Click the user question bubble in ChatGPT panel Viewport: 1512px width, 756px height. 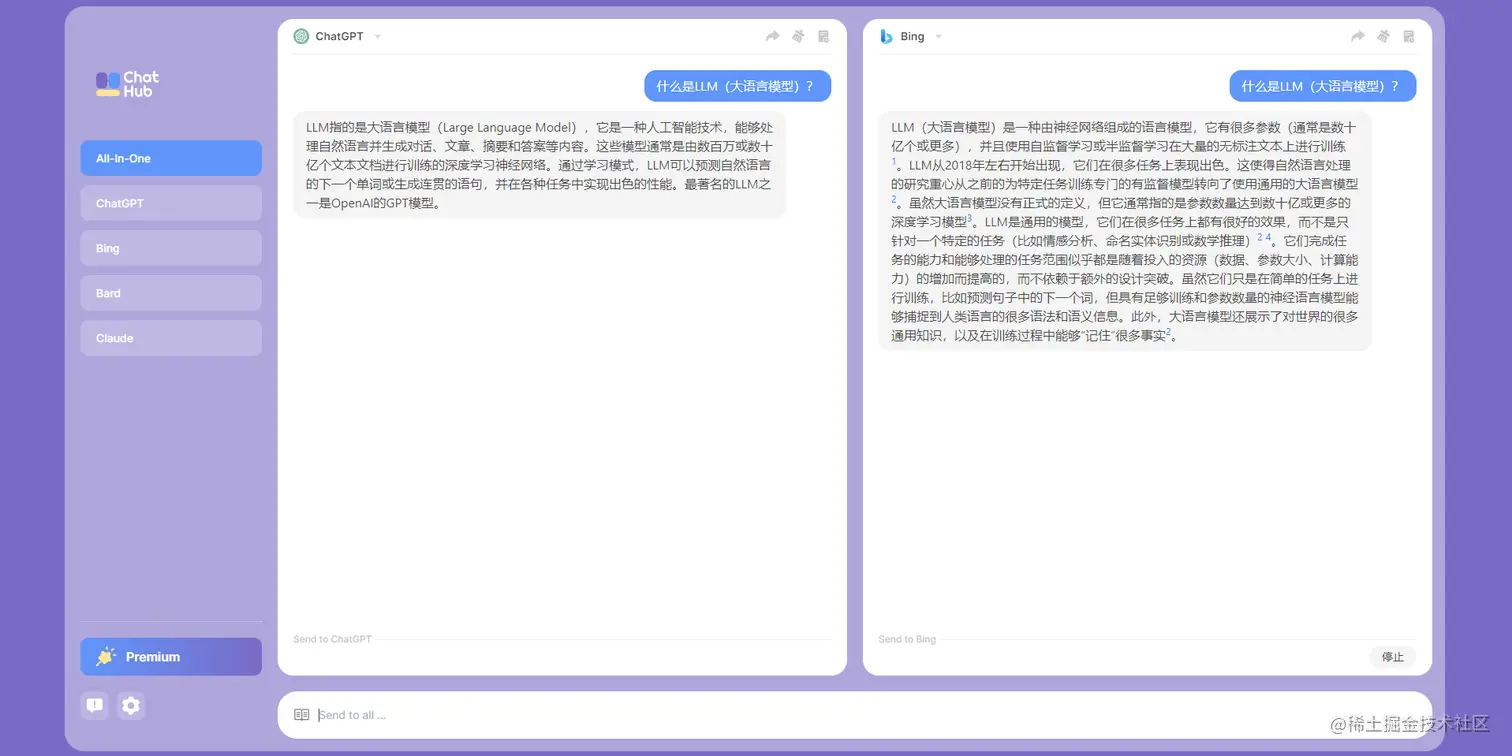click(737, 86)
